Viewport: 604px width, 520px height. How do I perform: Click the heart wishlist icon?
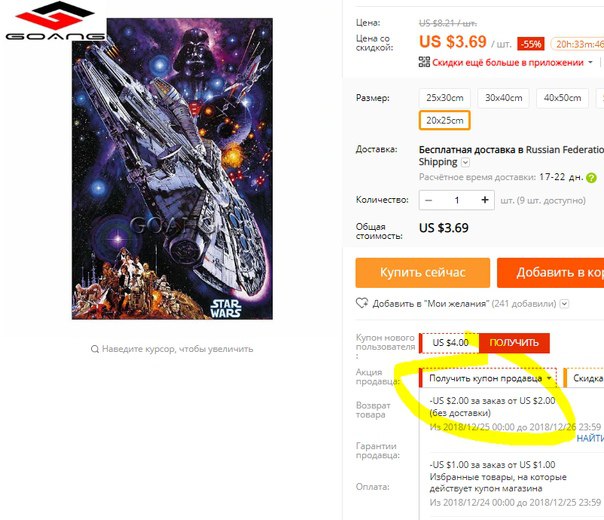tap(362, 303)
